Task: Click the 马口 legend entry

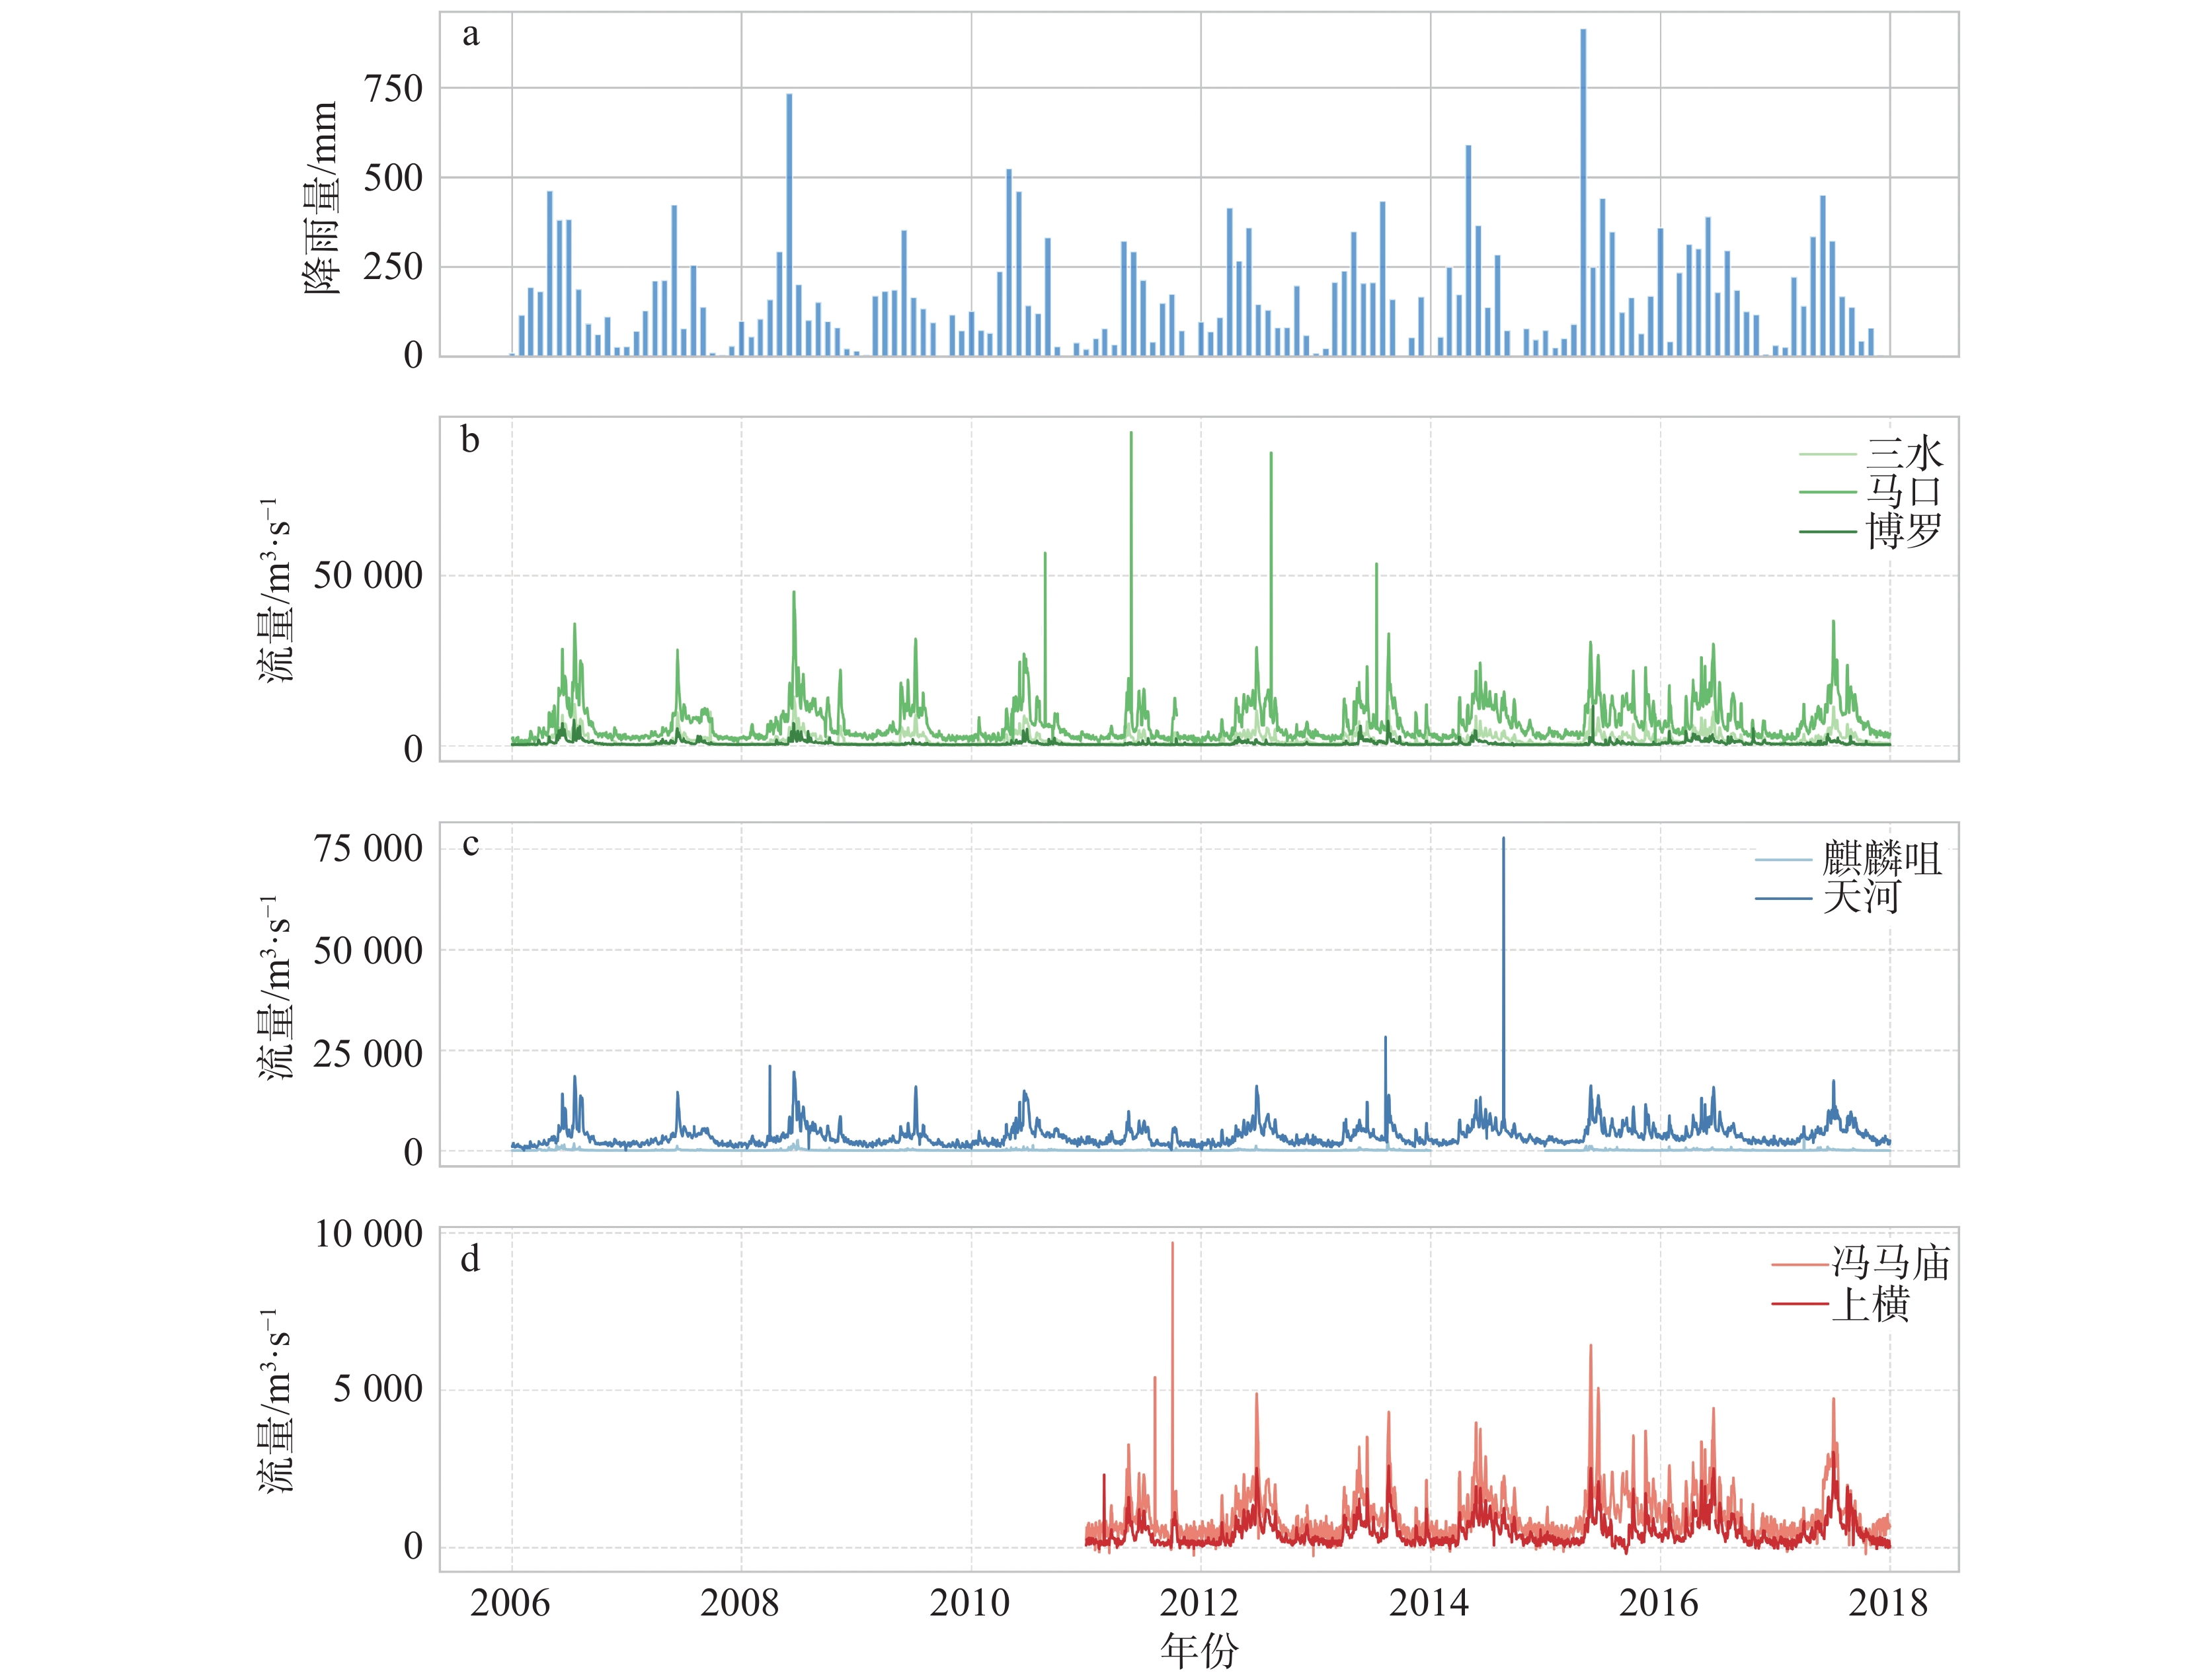Action: (x=1903, y=492)
